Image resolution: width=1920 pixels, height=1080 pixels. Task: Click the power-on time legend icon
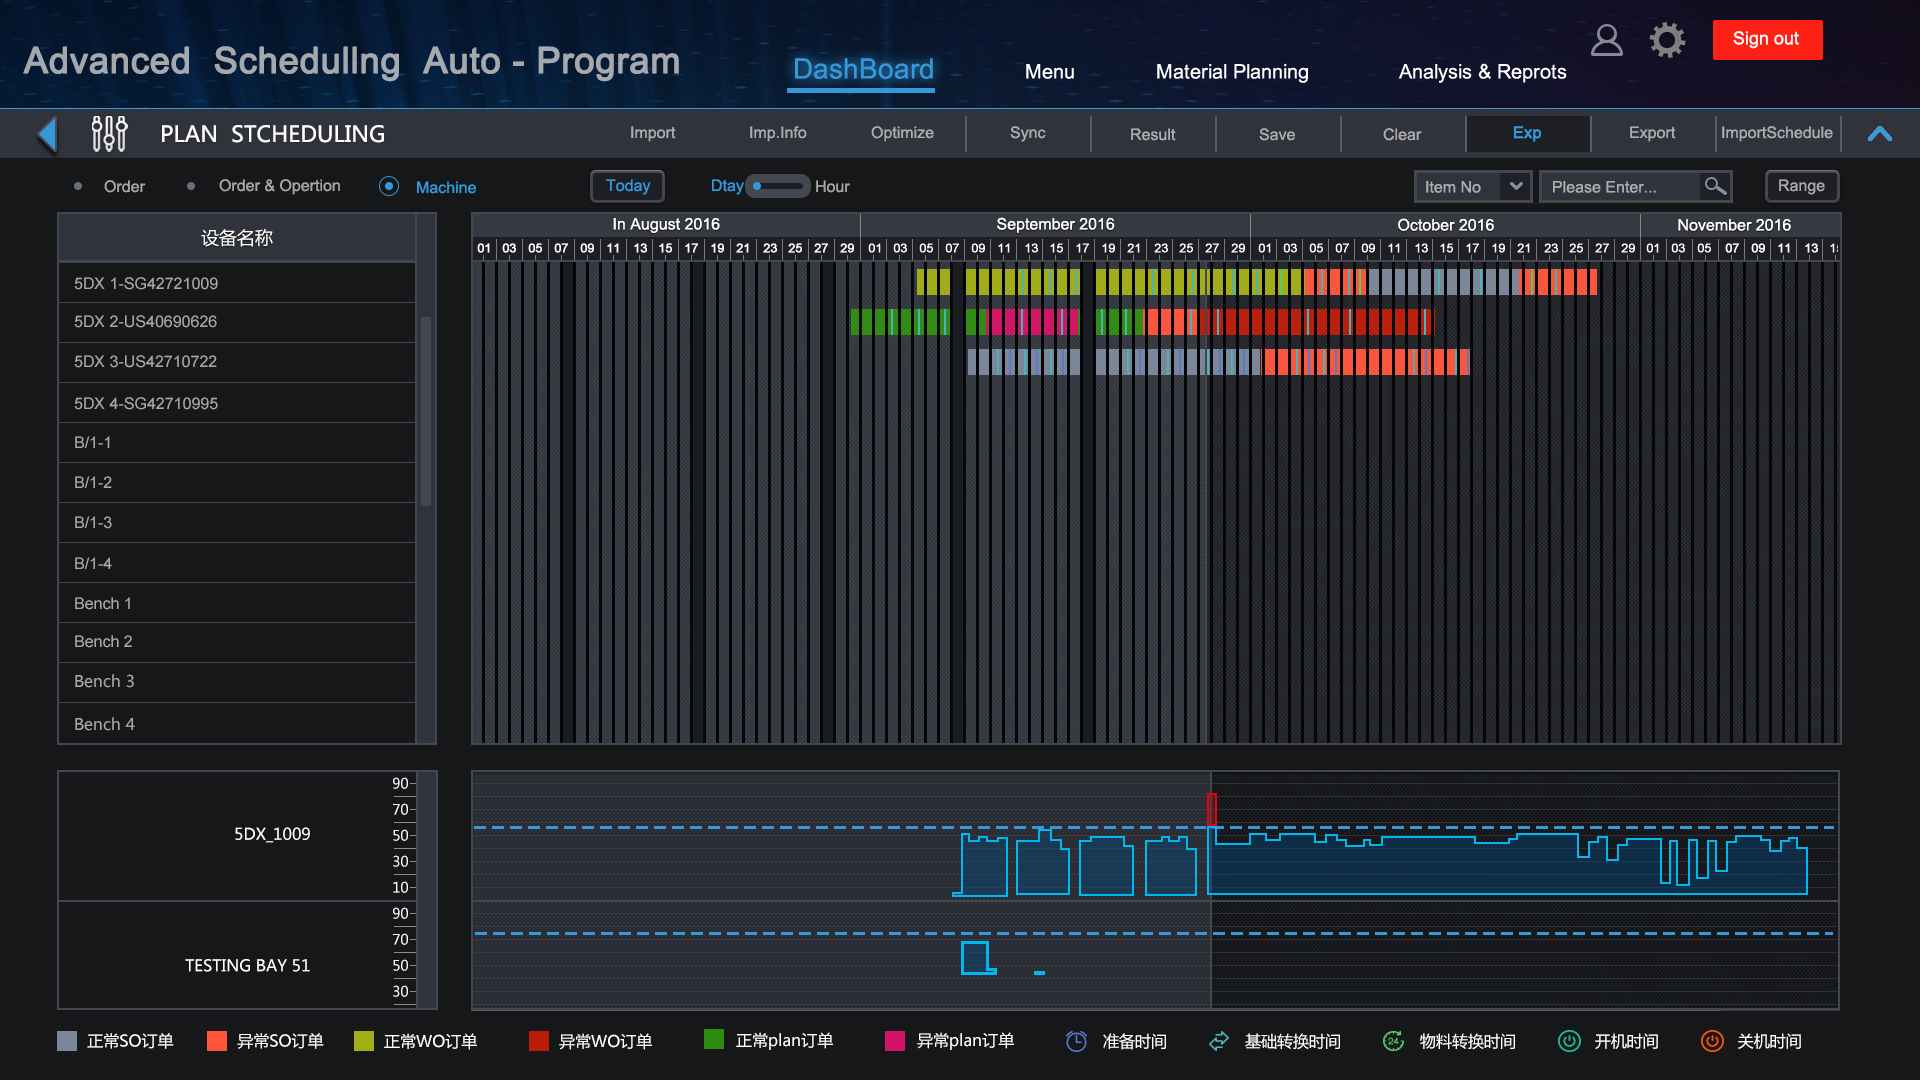click(x=1569, y=1041)
